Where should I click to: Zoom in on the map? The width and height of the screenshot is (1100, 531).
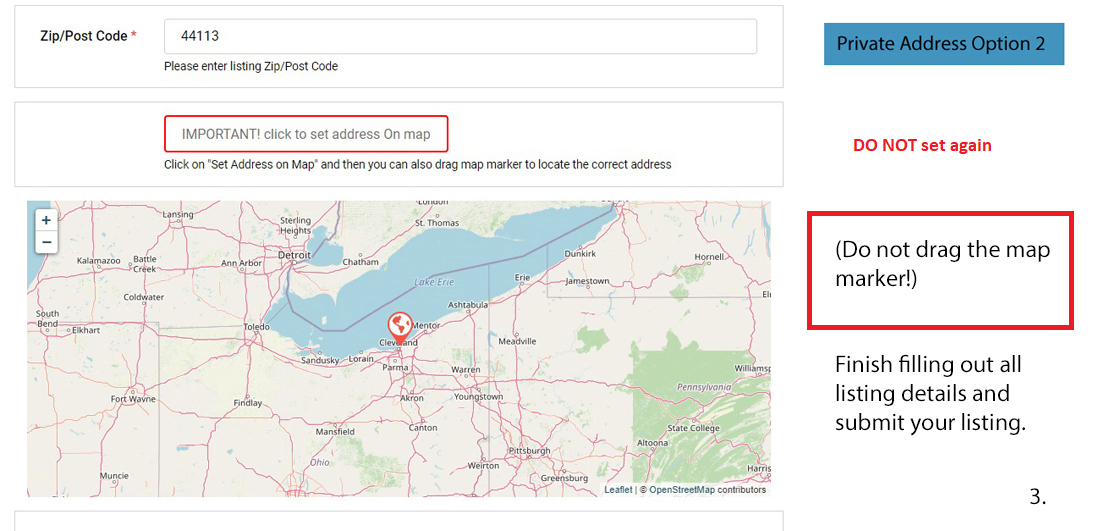46,220
